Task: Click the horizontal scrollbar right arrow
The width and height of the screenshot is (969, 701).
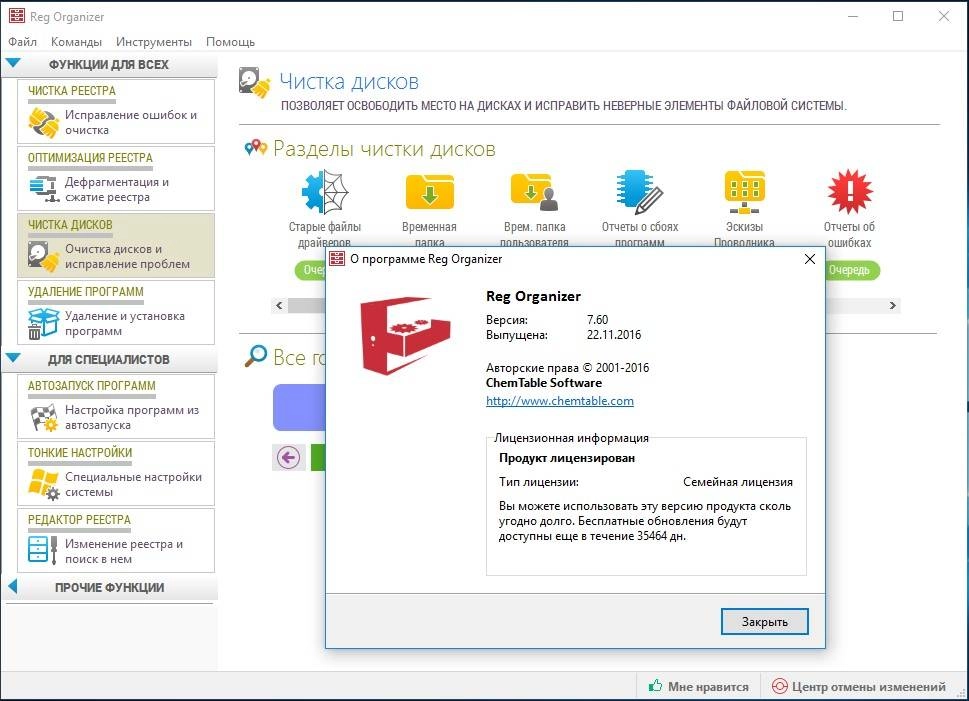Action: pos(892,305)
